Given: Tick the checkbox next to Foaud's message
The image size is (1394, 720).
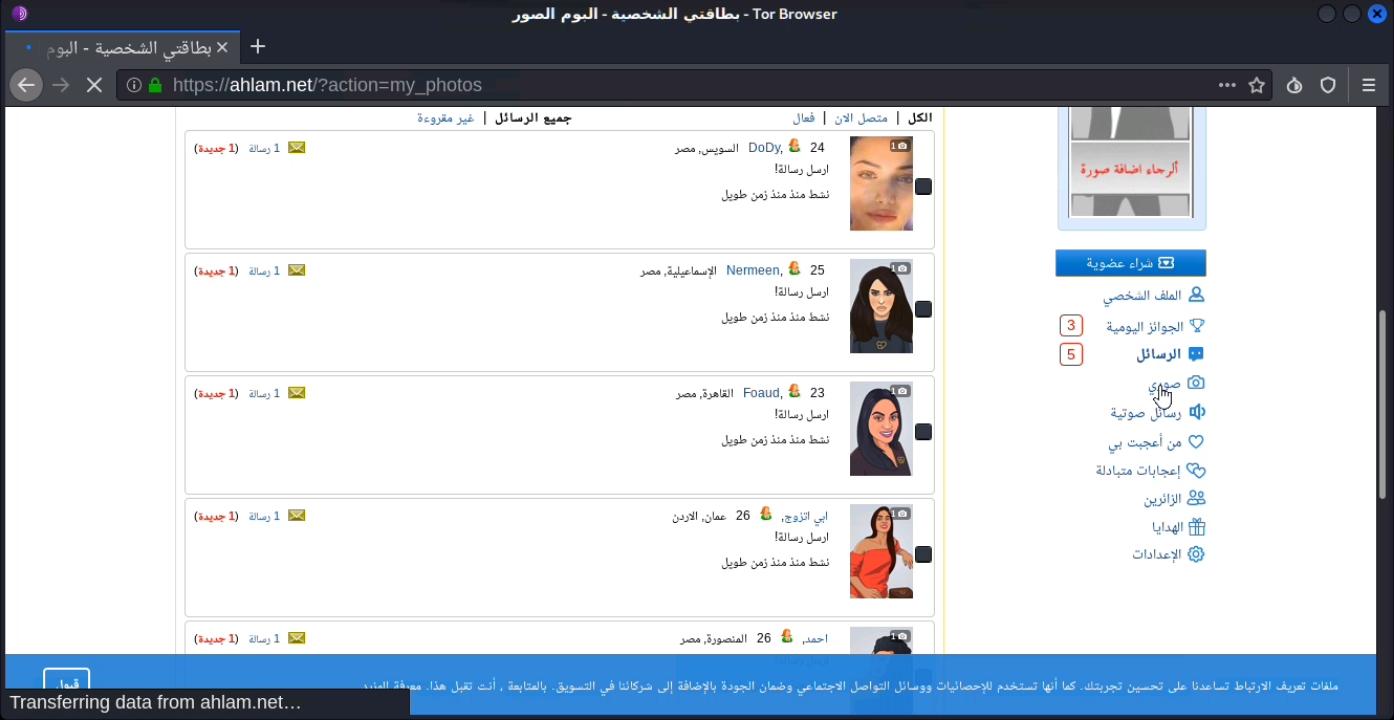Looking at the screenshot, I should coord(923,432).
